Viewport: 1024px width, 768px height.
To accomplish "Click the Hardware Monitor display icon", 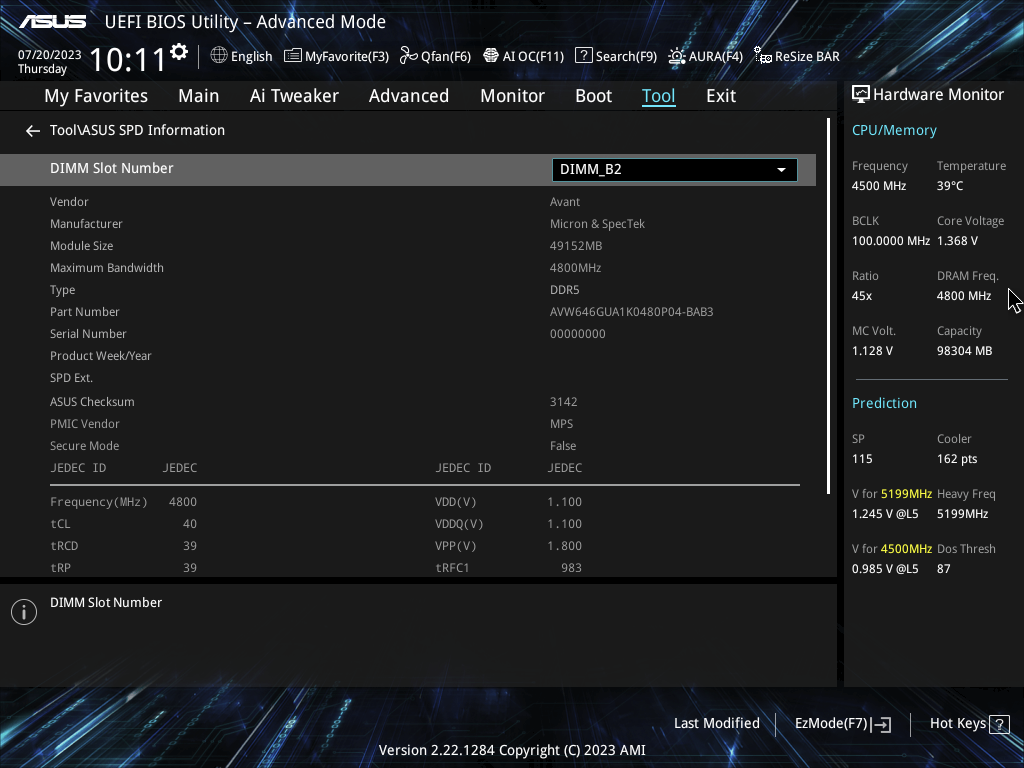I will [x=861, y=95].
